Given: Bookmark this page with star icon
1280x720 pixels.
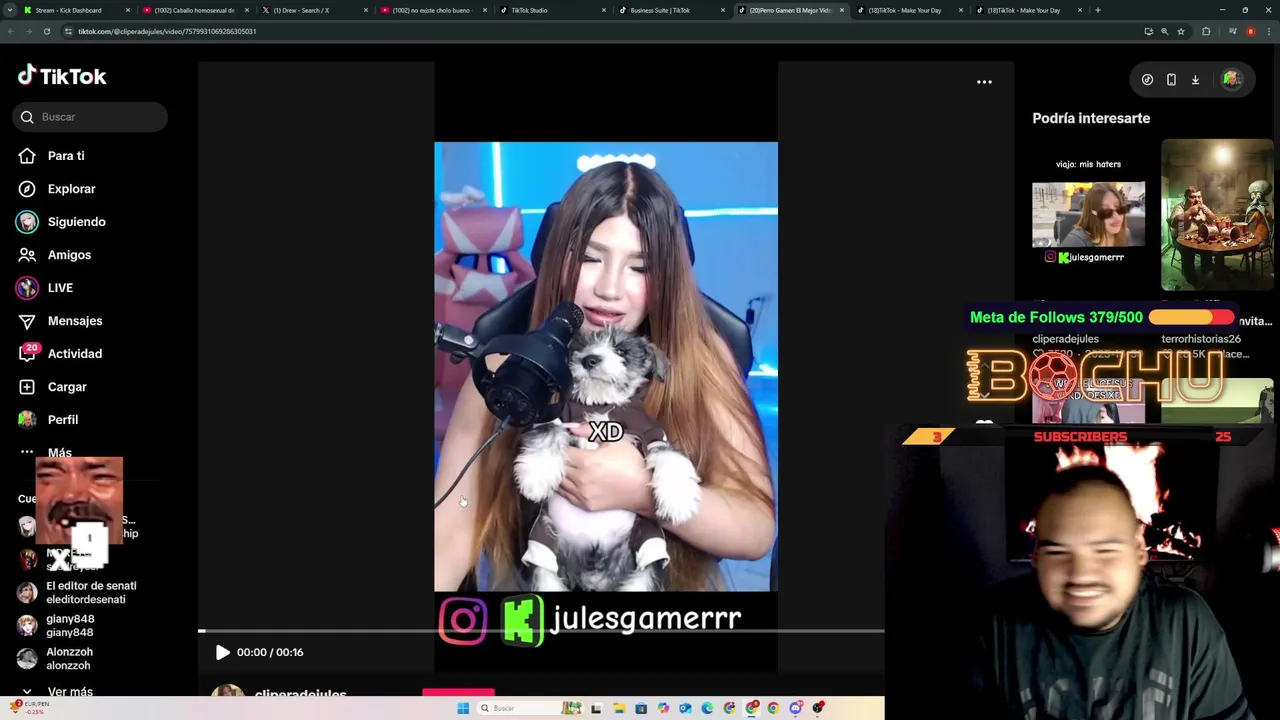Looking at the screenshot, I should 1181,31.
